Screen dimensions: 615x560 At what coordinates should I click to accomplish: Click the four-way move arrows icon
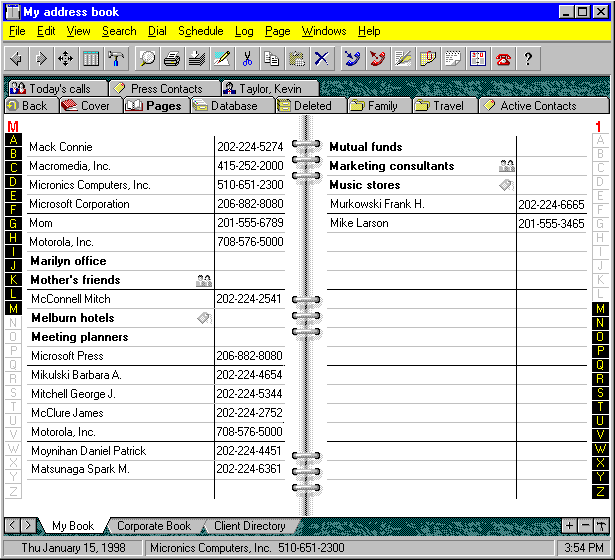click(x=66, y=59)
